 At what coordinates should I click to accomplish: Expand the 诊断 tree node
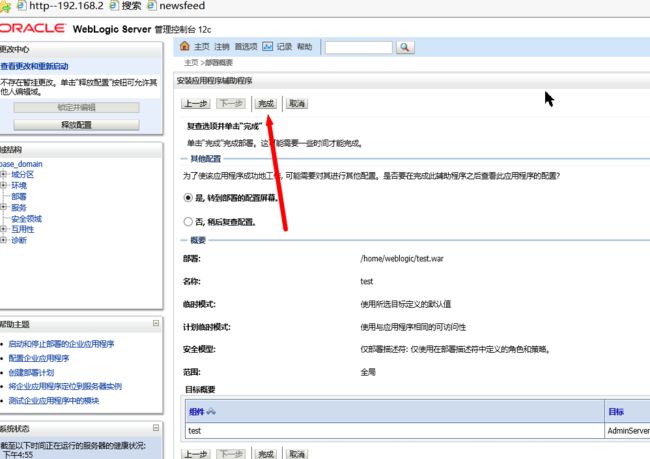click(x=3, y=240)
